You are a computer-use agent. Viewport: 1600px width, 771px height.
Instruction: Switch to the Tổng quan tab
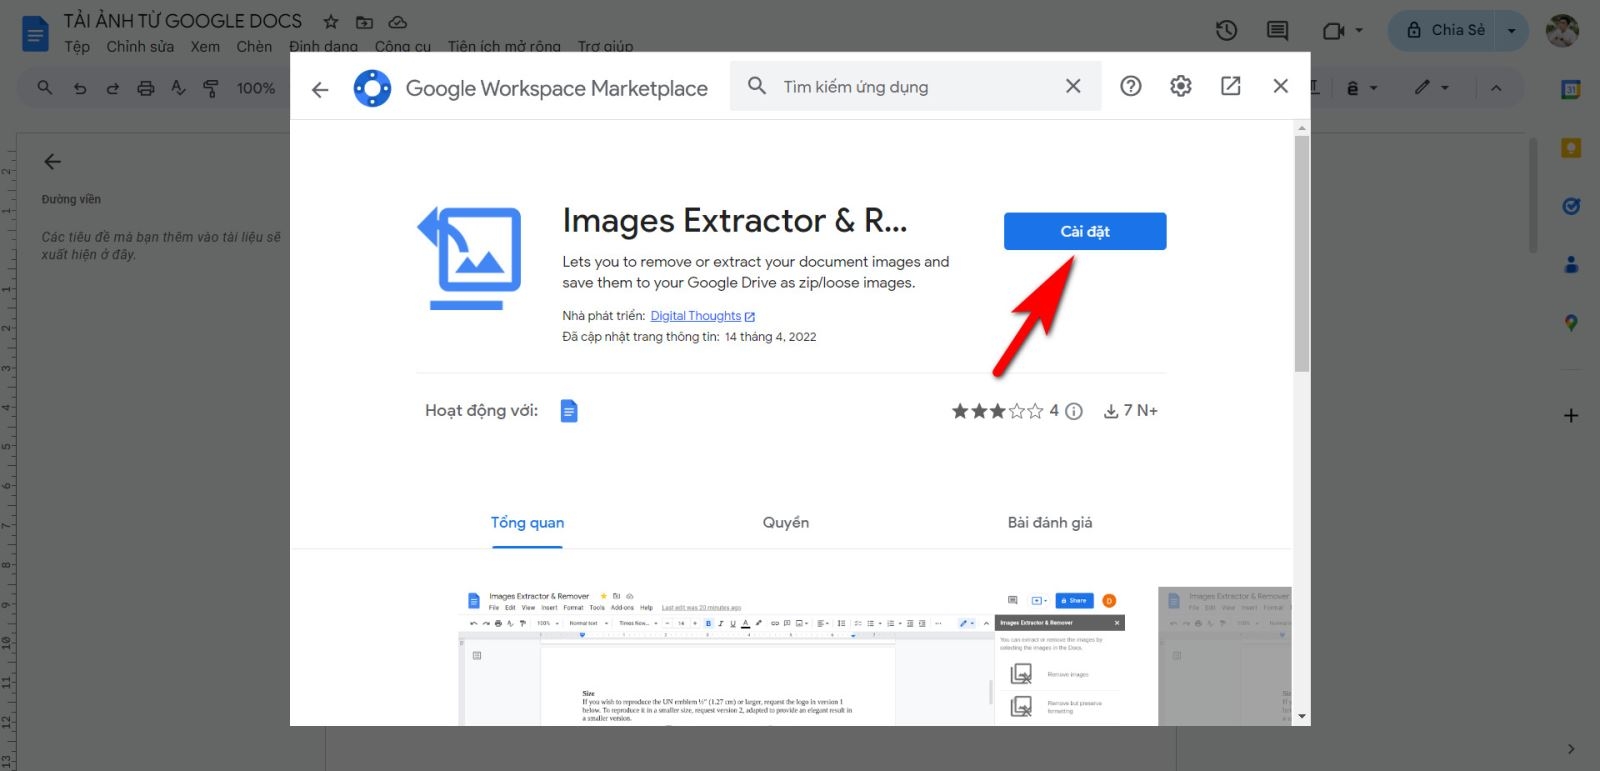click(527, 522)
